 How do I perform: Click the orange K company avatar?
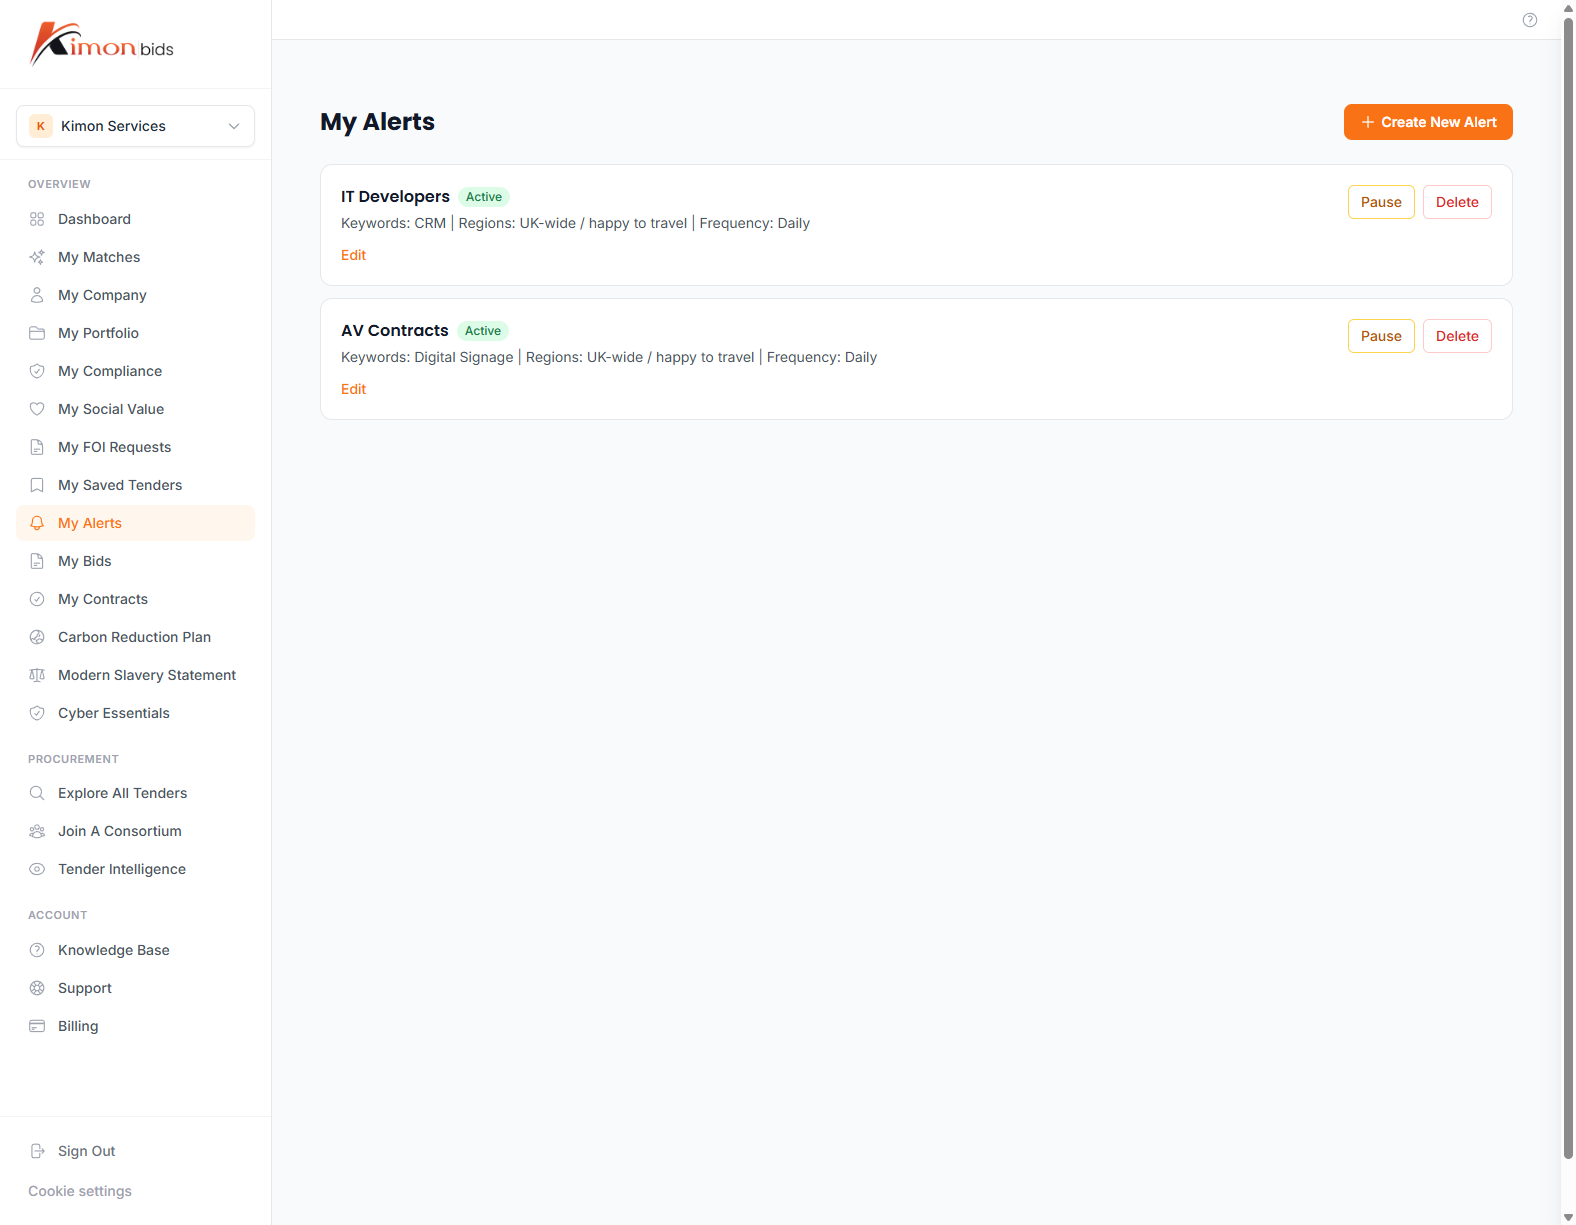(41, 126)
